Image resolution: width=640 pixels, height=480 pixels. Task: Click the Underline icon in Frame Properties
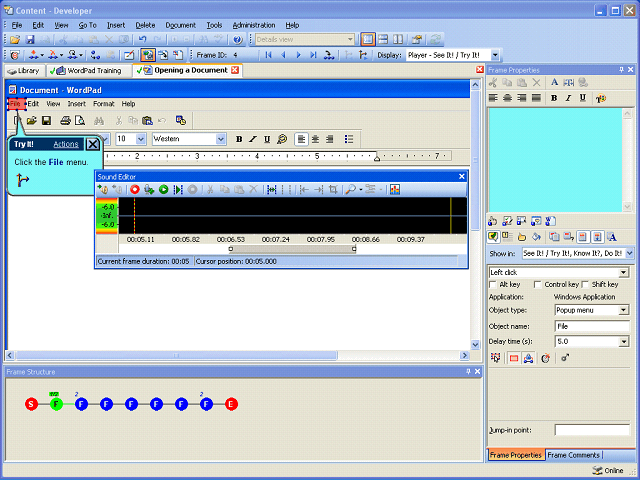(x=583, y=98)
